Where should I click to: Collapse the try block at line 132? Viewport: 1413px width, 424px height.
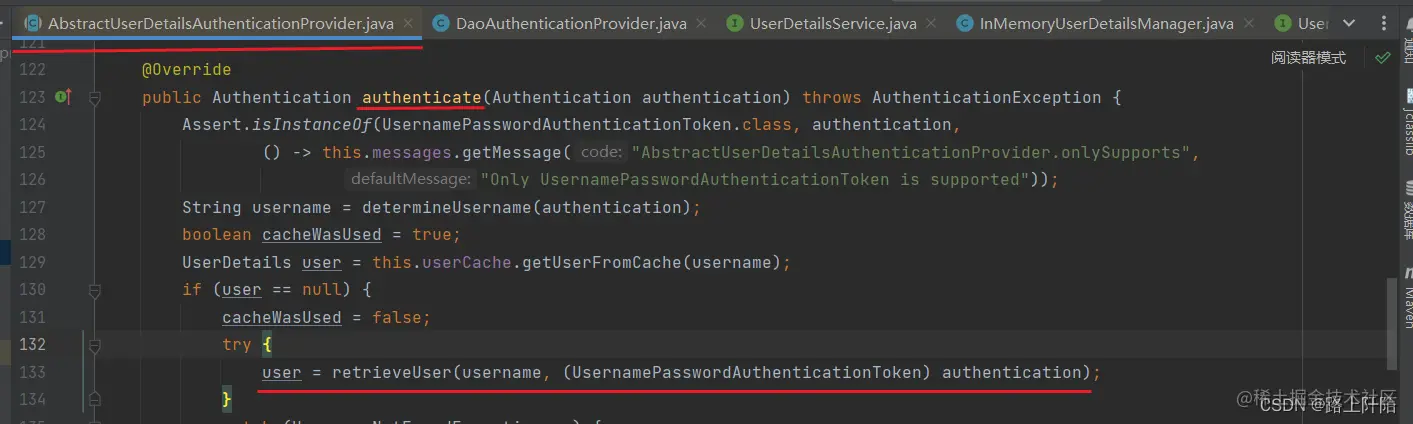point(95,346)
